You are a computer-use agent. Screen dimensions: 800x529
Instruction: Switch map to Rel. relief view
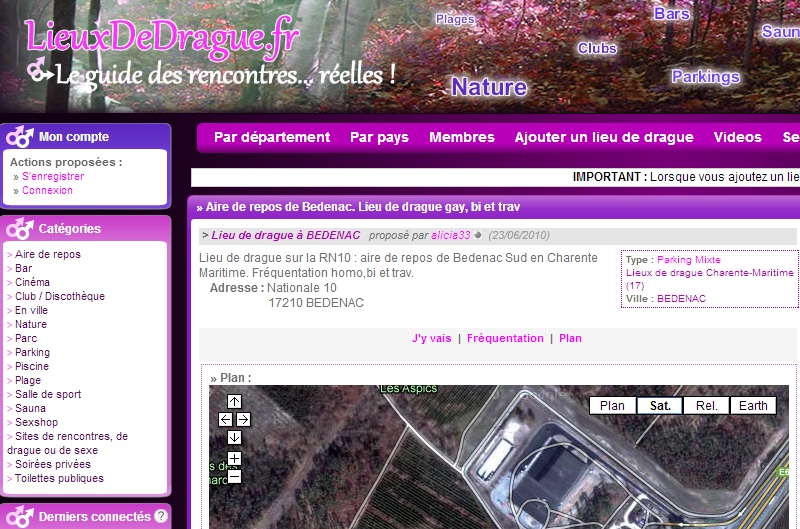[x=707, y=406]
